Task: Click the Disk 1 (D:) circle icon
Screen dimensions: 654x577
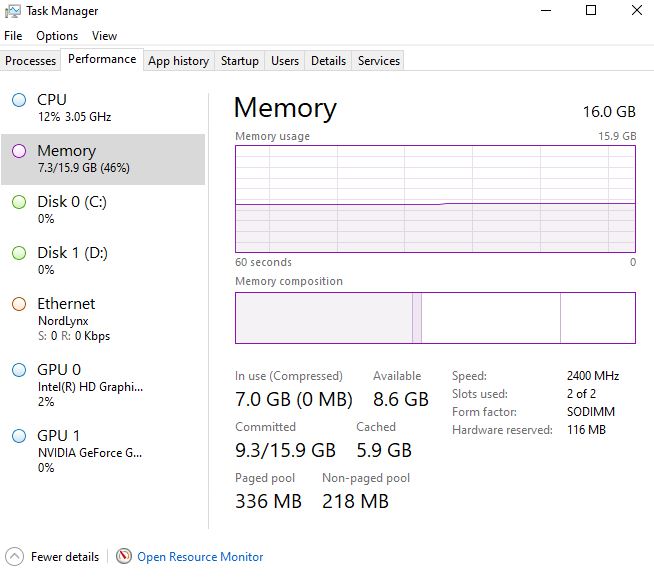Action: pyautogui.click(x=19, y=253)
